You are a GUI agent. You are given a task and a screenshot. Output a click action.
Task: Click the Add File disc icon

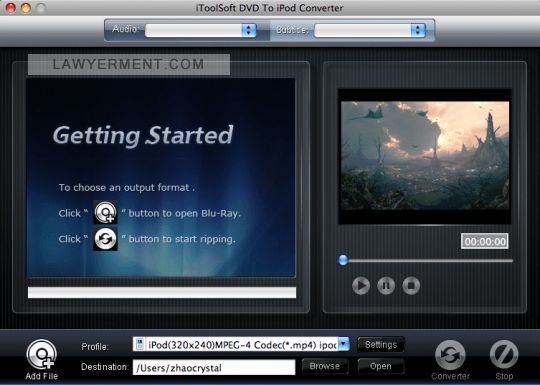point(41,354)
